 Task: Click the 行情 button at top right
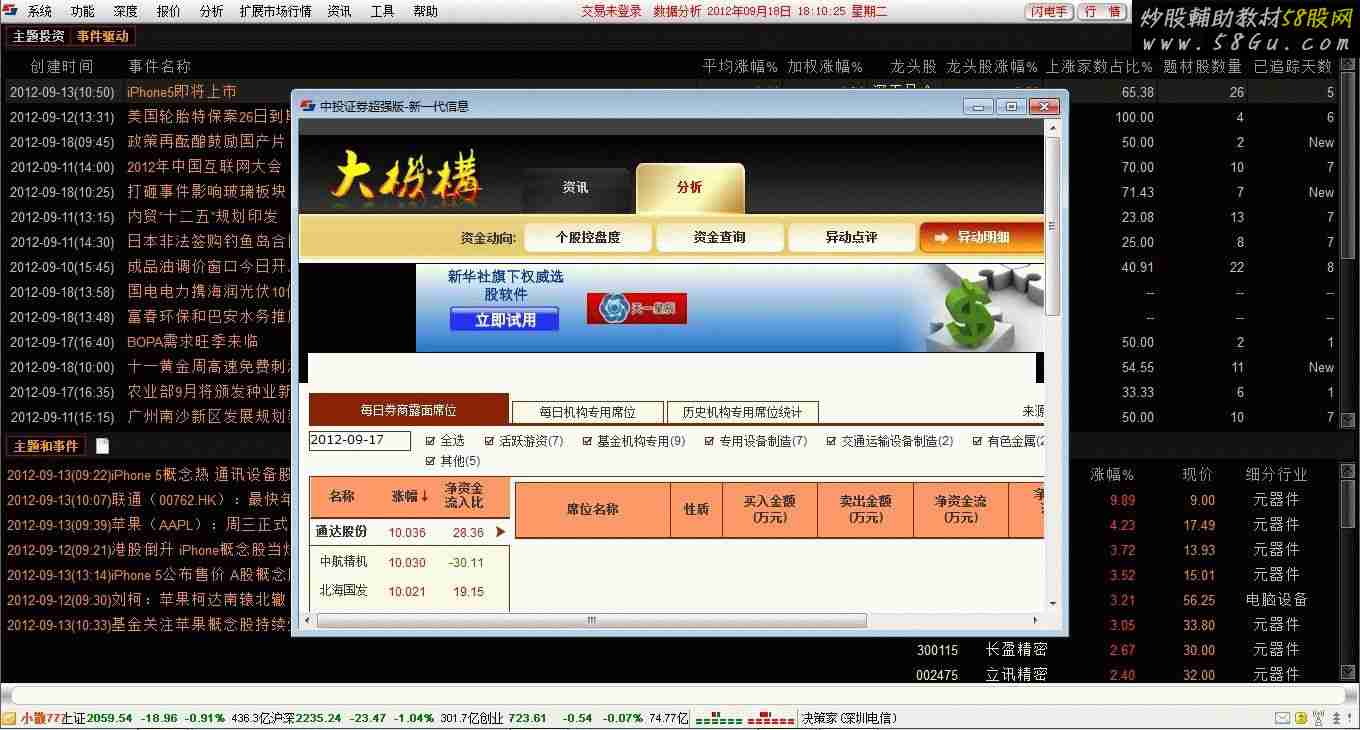(1103, 12)
